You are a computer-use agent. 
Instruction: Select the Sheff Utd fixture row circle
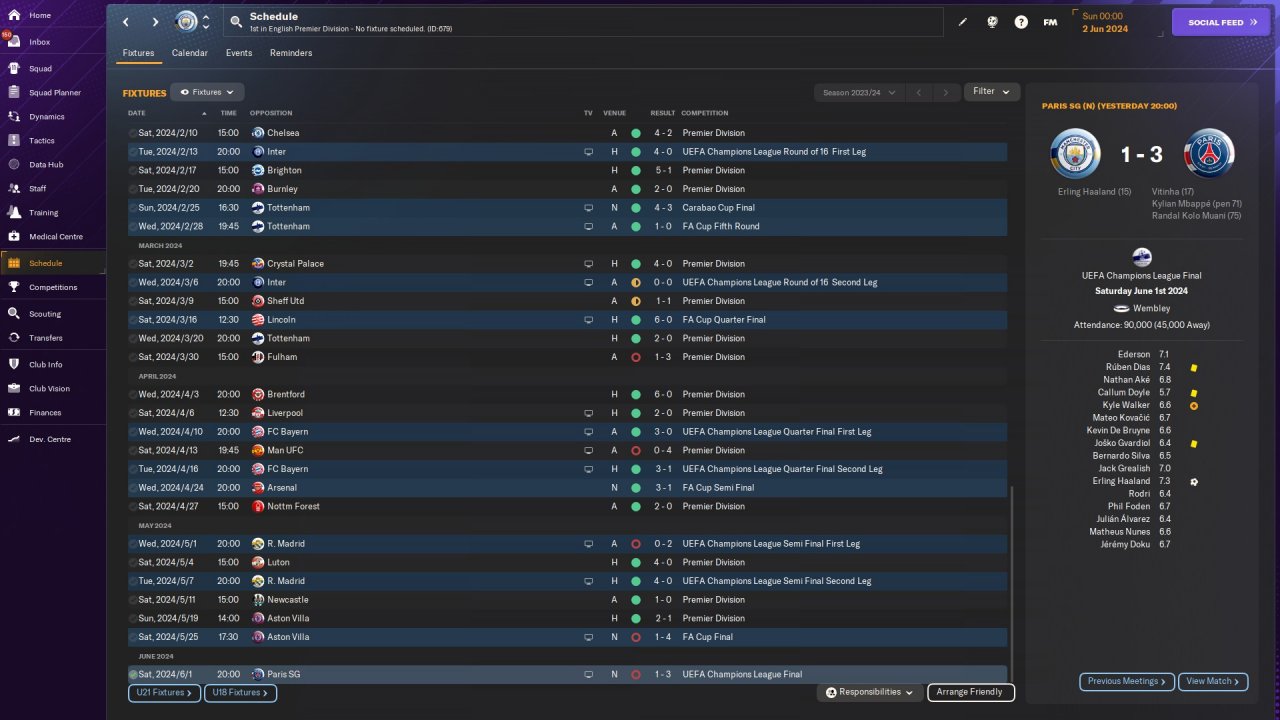(133, 301)
